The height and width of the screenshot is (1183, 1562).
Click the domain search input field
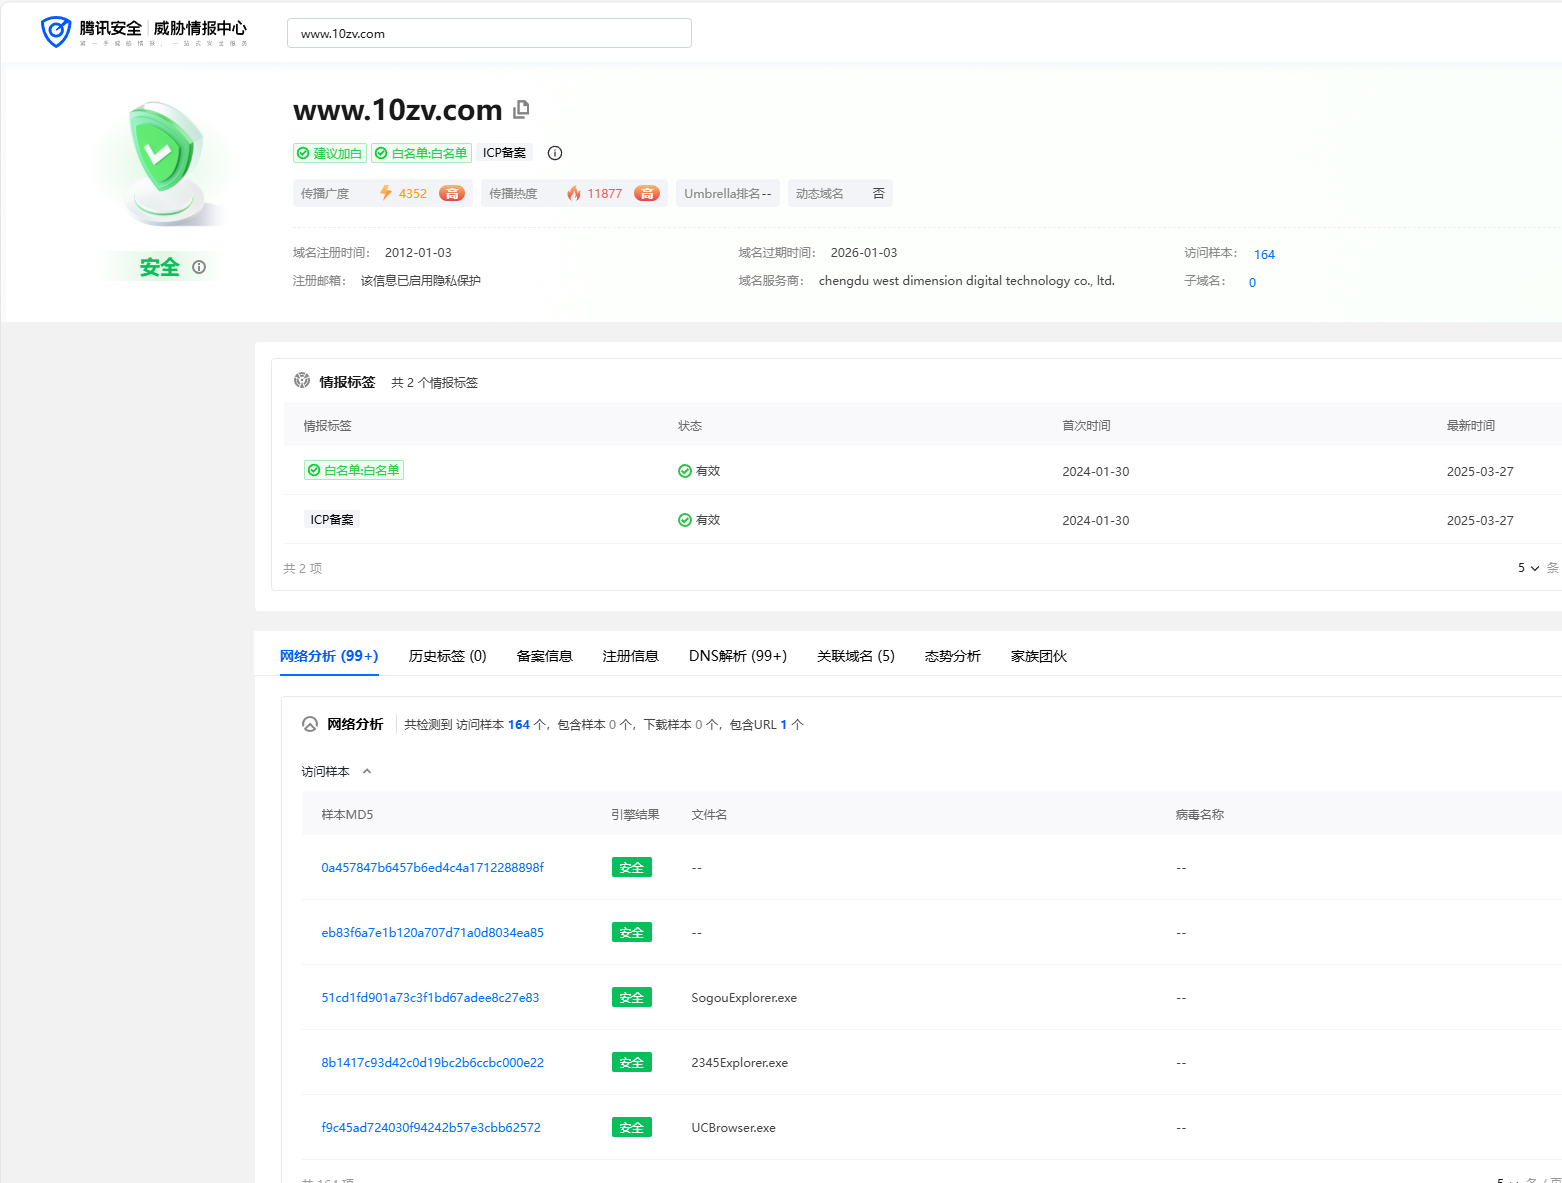(489, 33)
